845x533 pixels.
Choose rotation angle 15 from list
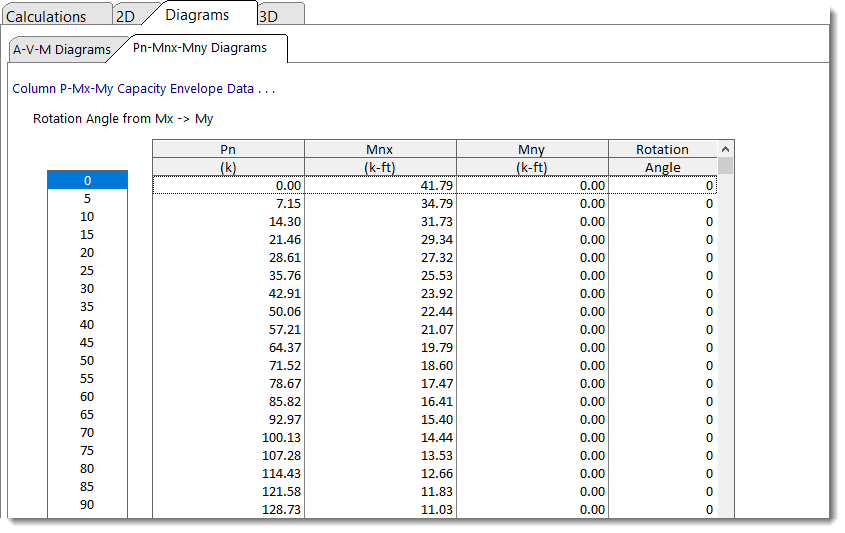[87, 235]
